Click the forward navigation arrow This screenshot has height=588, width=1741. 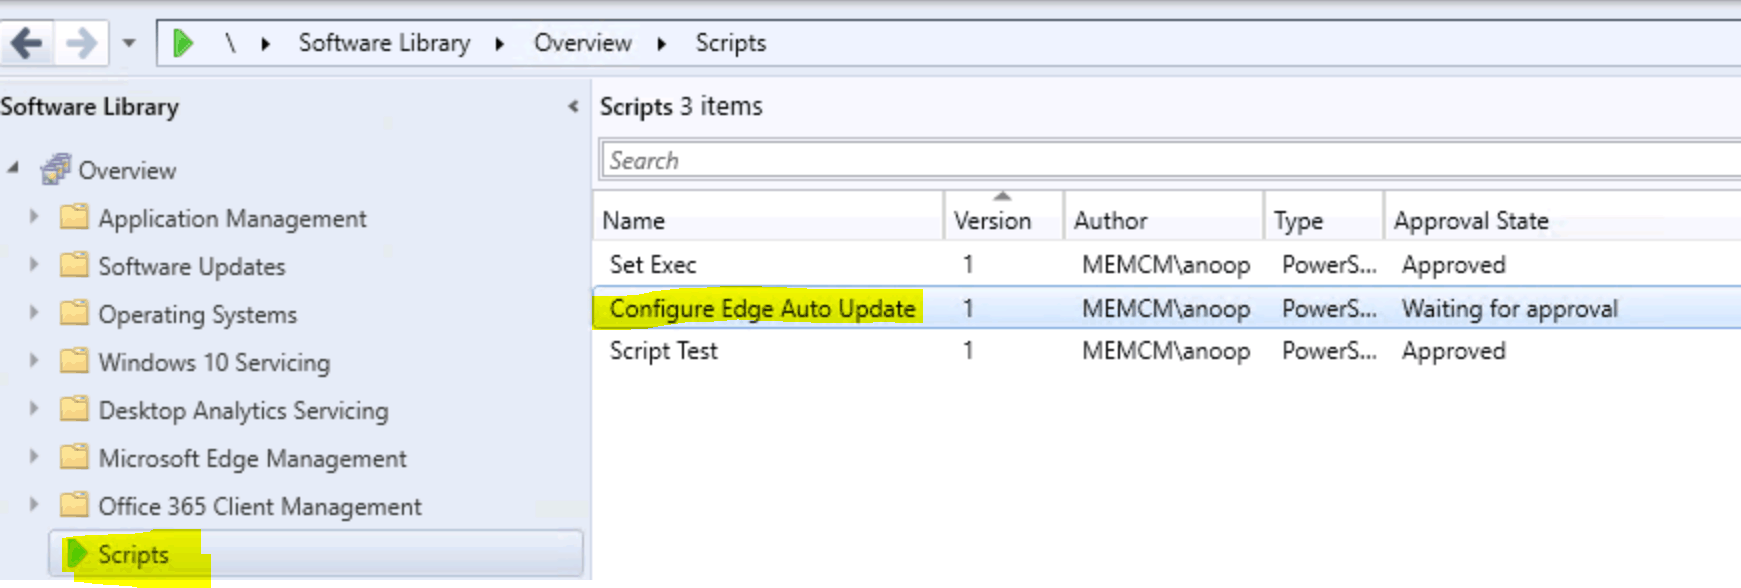coord(81,43)
